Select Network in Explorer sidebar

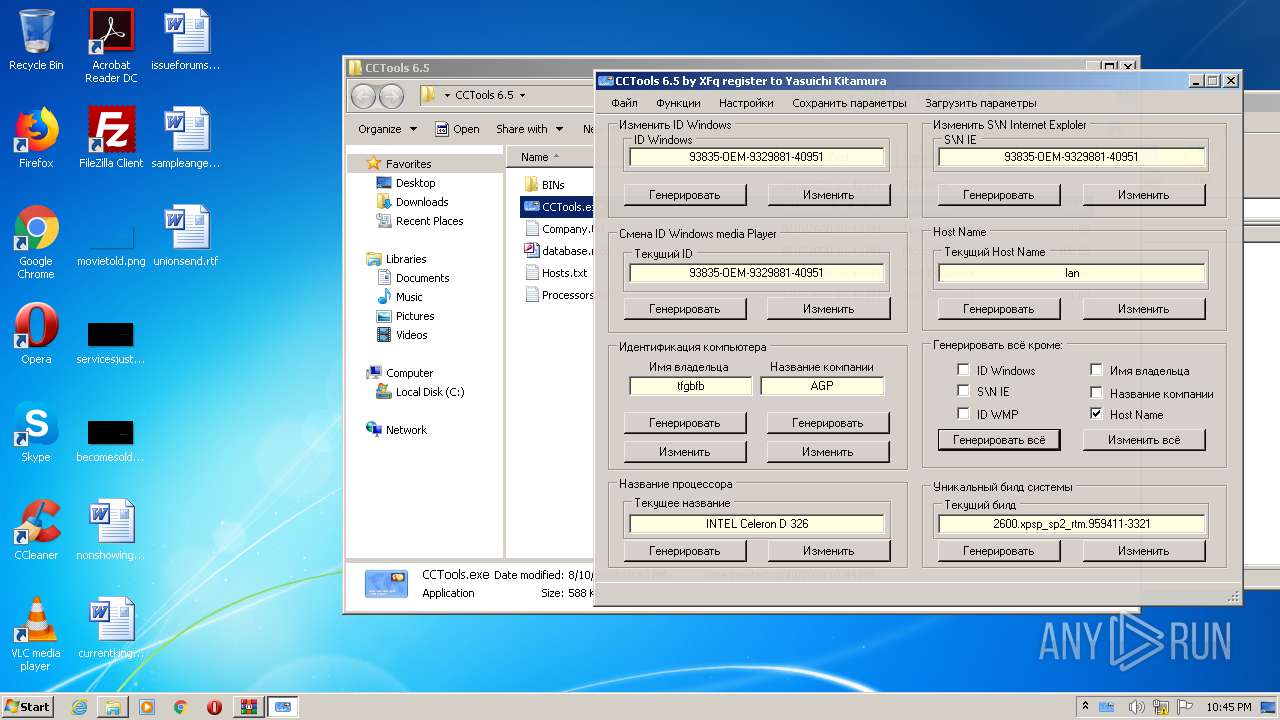[406, 430]
